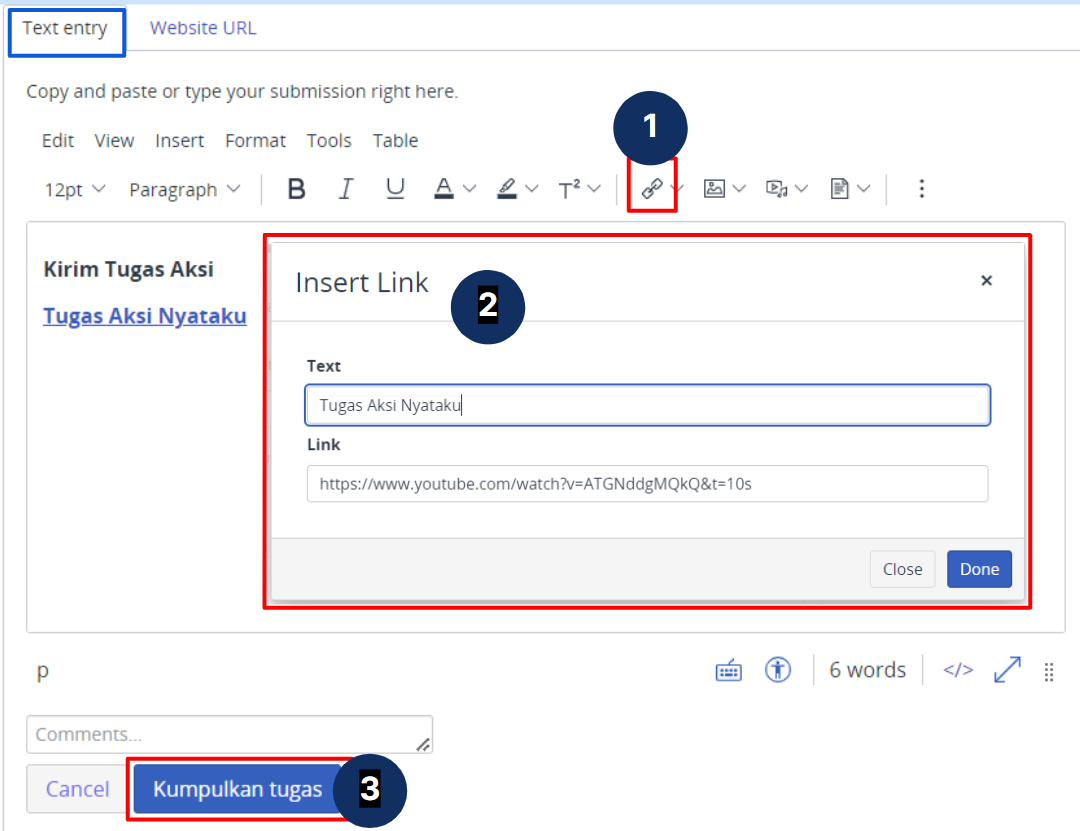Apply italic formatting to text

coord(346,189)
